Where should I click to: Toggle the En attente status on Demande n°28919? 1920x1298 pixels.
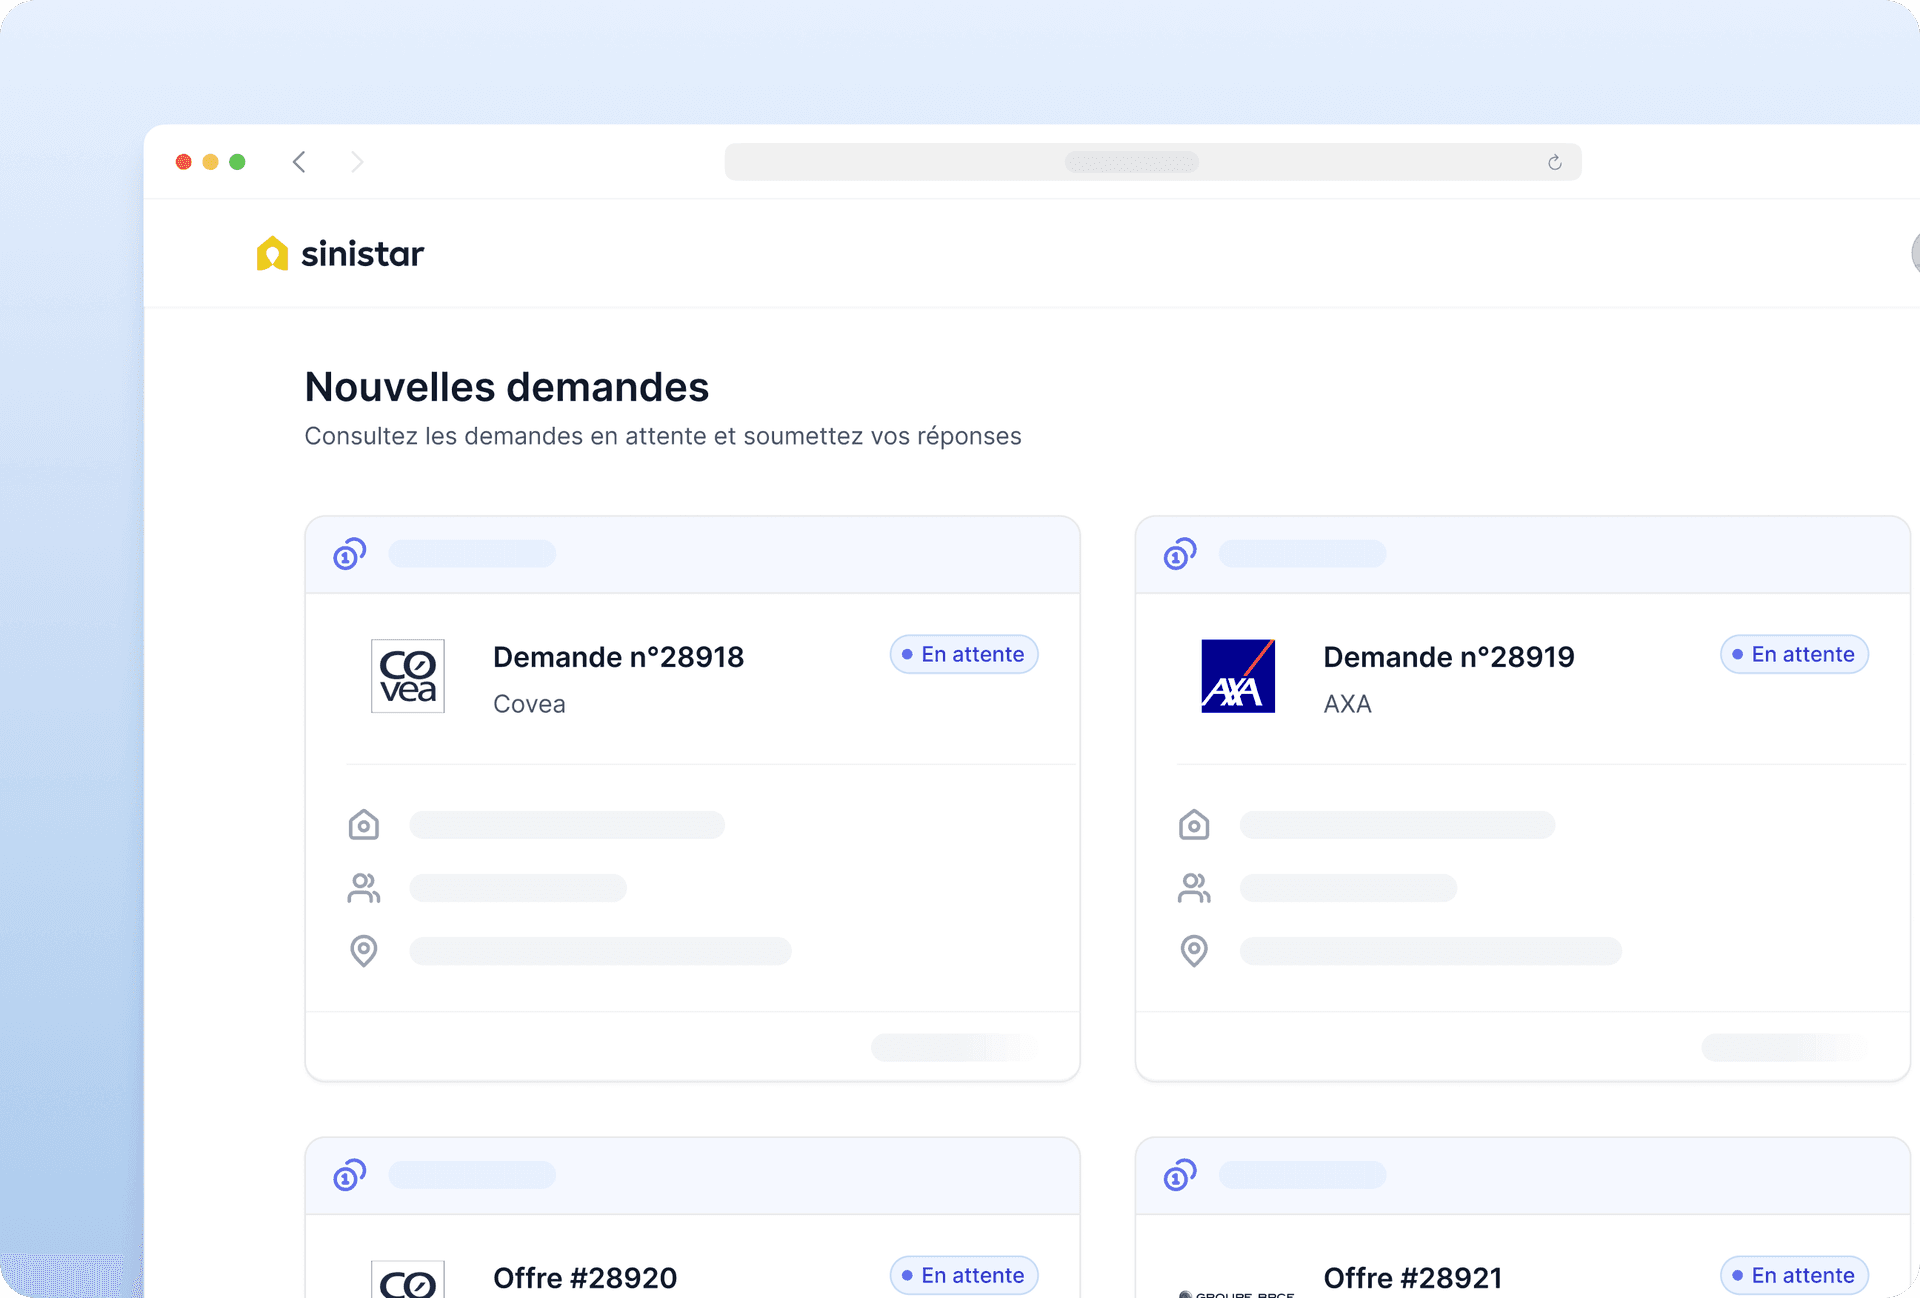[1793, 654]
